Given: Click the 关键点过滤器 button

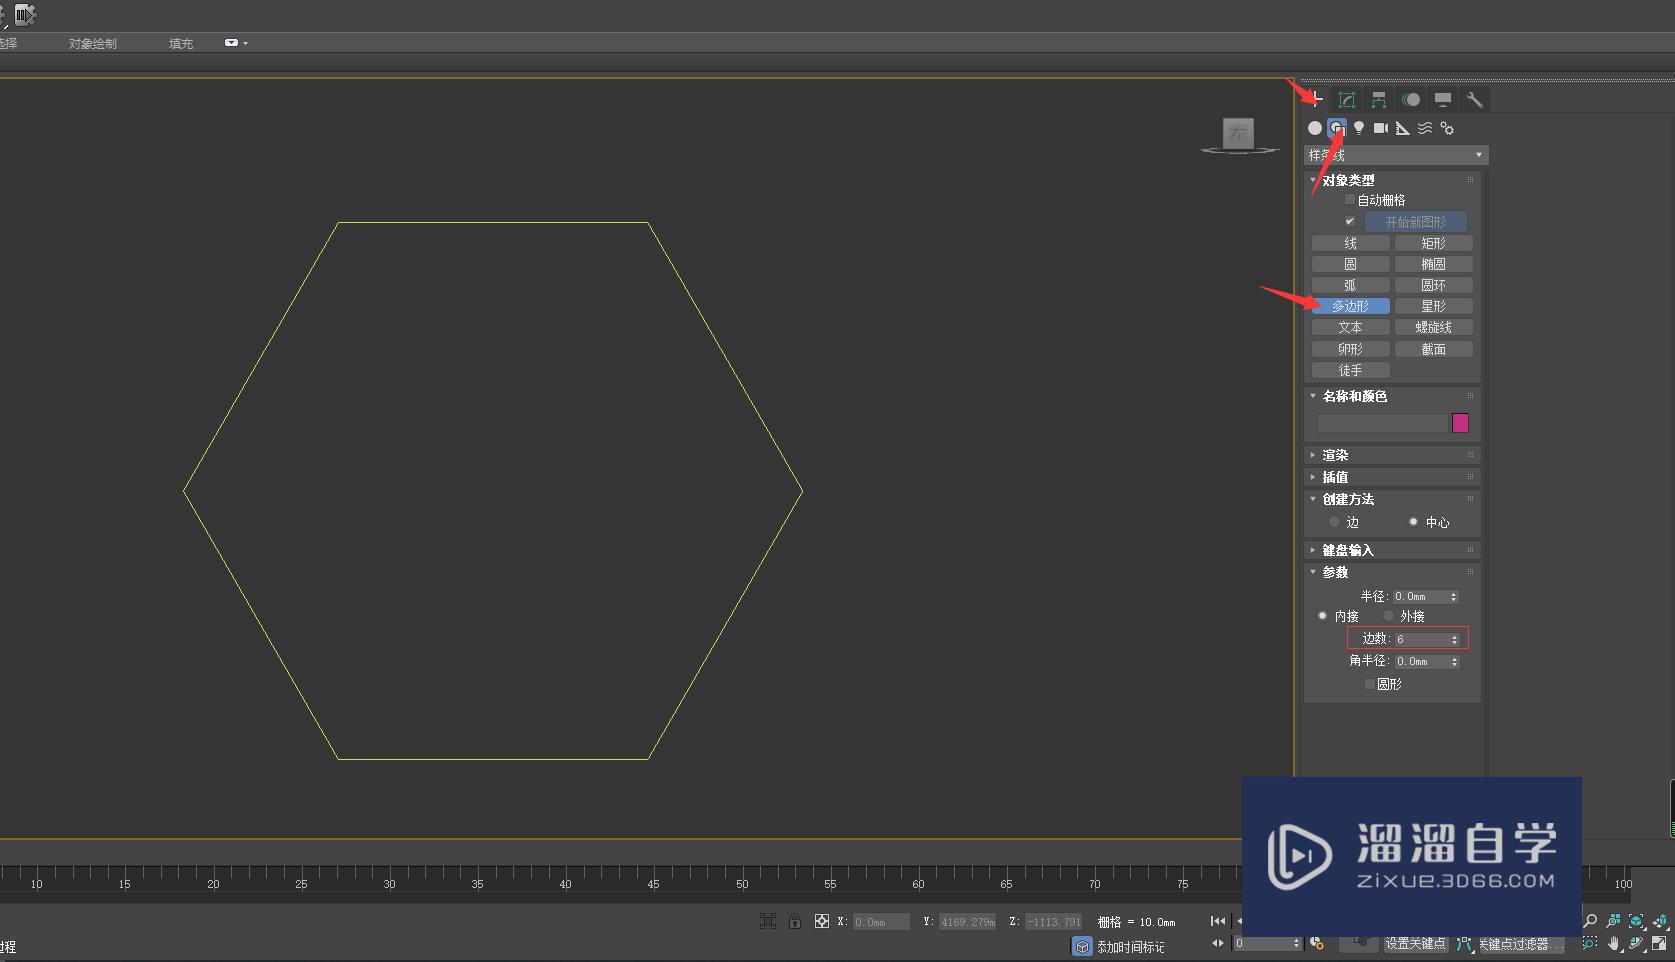Looking at the screenshot, I should (x=1520, y=944).
